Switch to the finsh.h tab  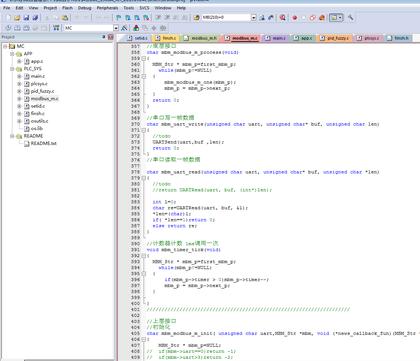click(398, 38)
